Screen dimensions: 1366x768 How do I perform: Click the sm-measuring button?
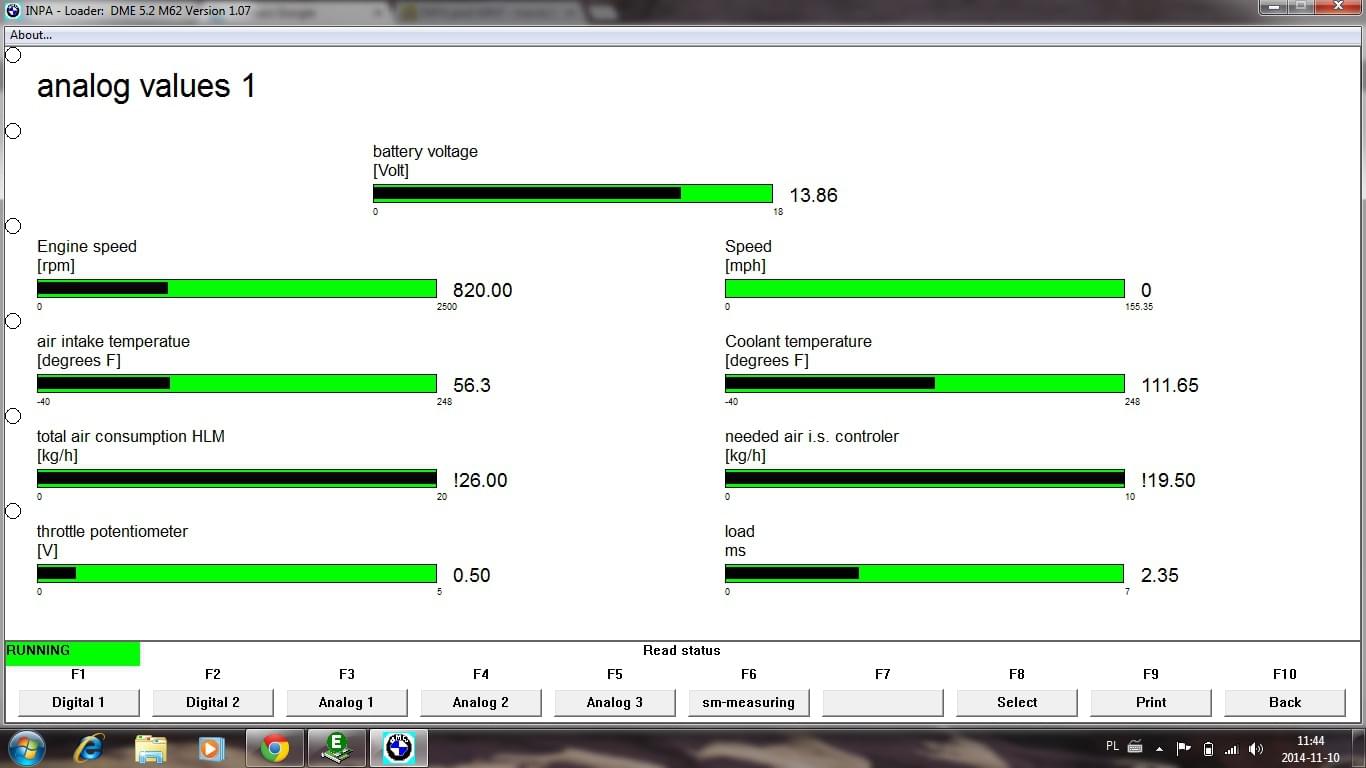coord(749,702)
